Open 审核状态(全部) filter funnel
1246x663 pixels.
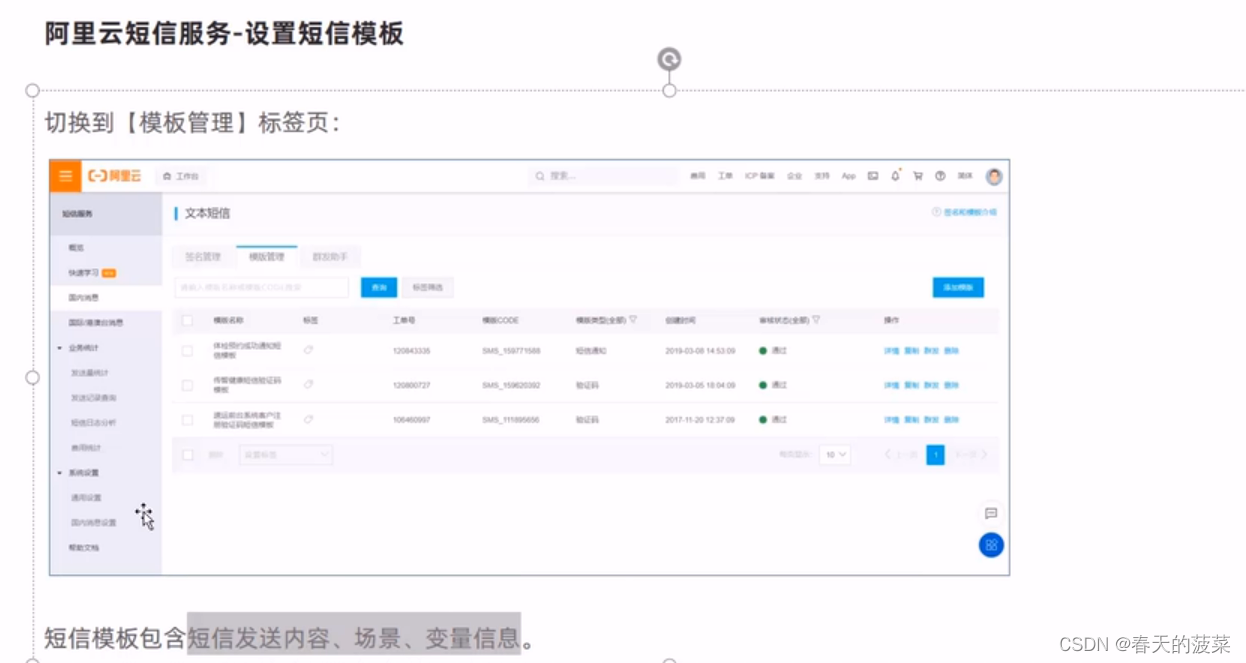(816, 320)
